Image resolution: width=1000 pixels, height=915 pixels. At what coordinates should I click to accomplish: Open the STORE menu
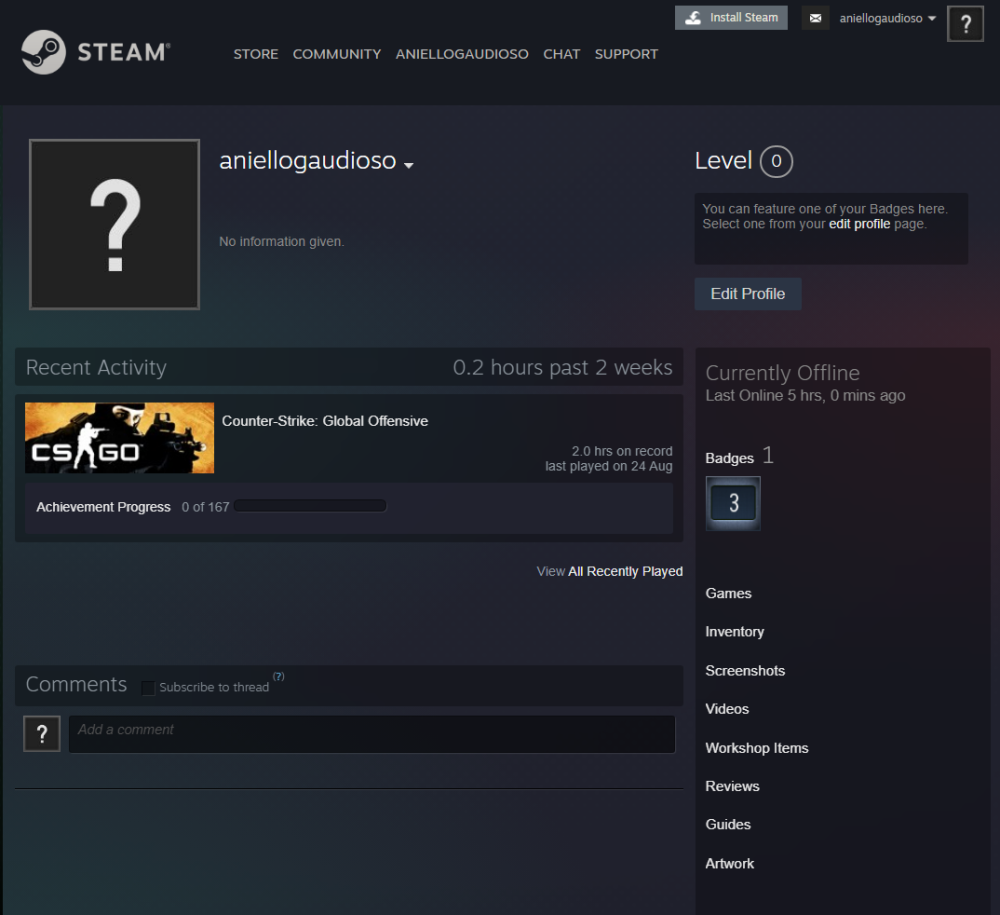tap(256, 54)
